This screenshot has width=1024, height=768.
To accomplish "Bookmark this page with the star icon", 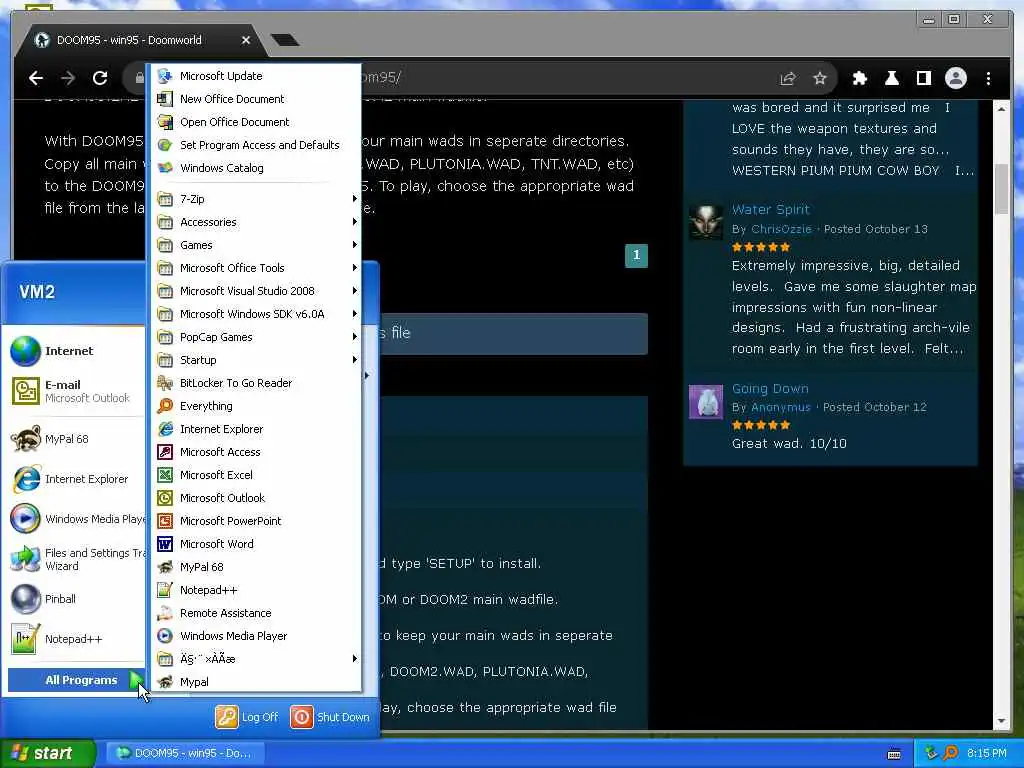I will point(820,78).
